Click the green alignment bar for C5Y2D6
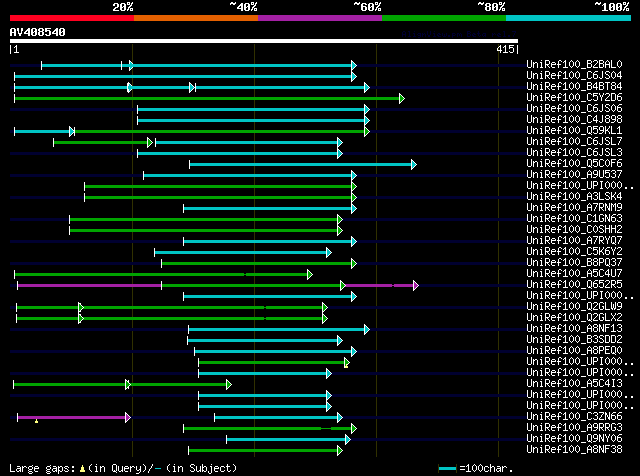 (x=207, y=98)
